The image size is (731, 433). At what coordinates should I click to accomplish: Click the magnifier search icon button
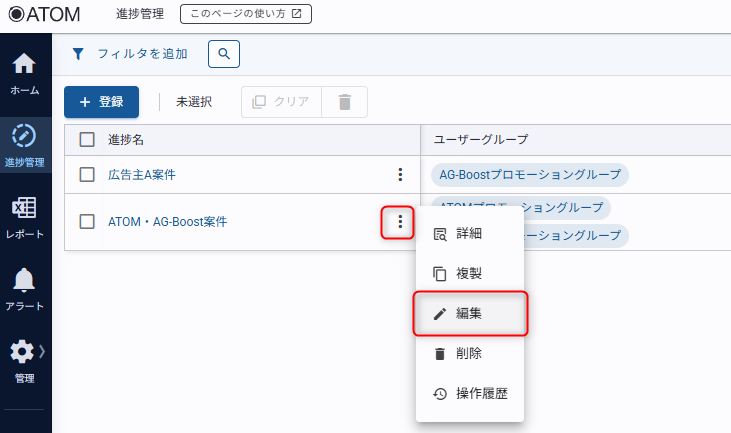pyautogui.click(x=224, y=54)
